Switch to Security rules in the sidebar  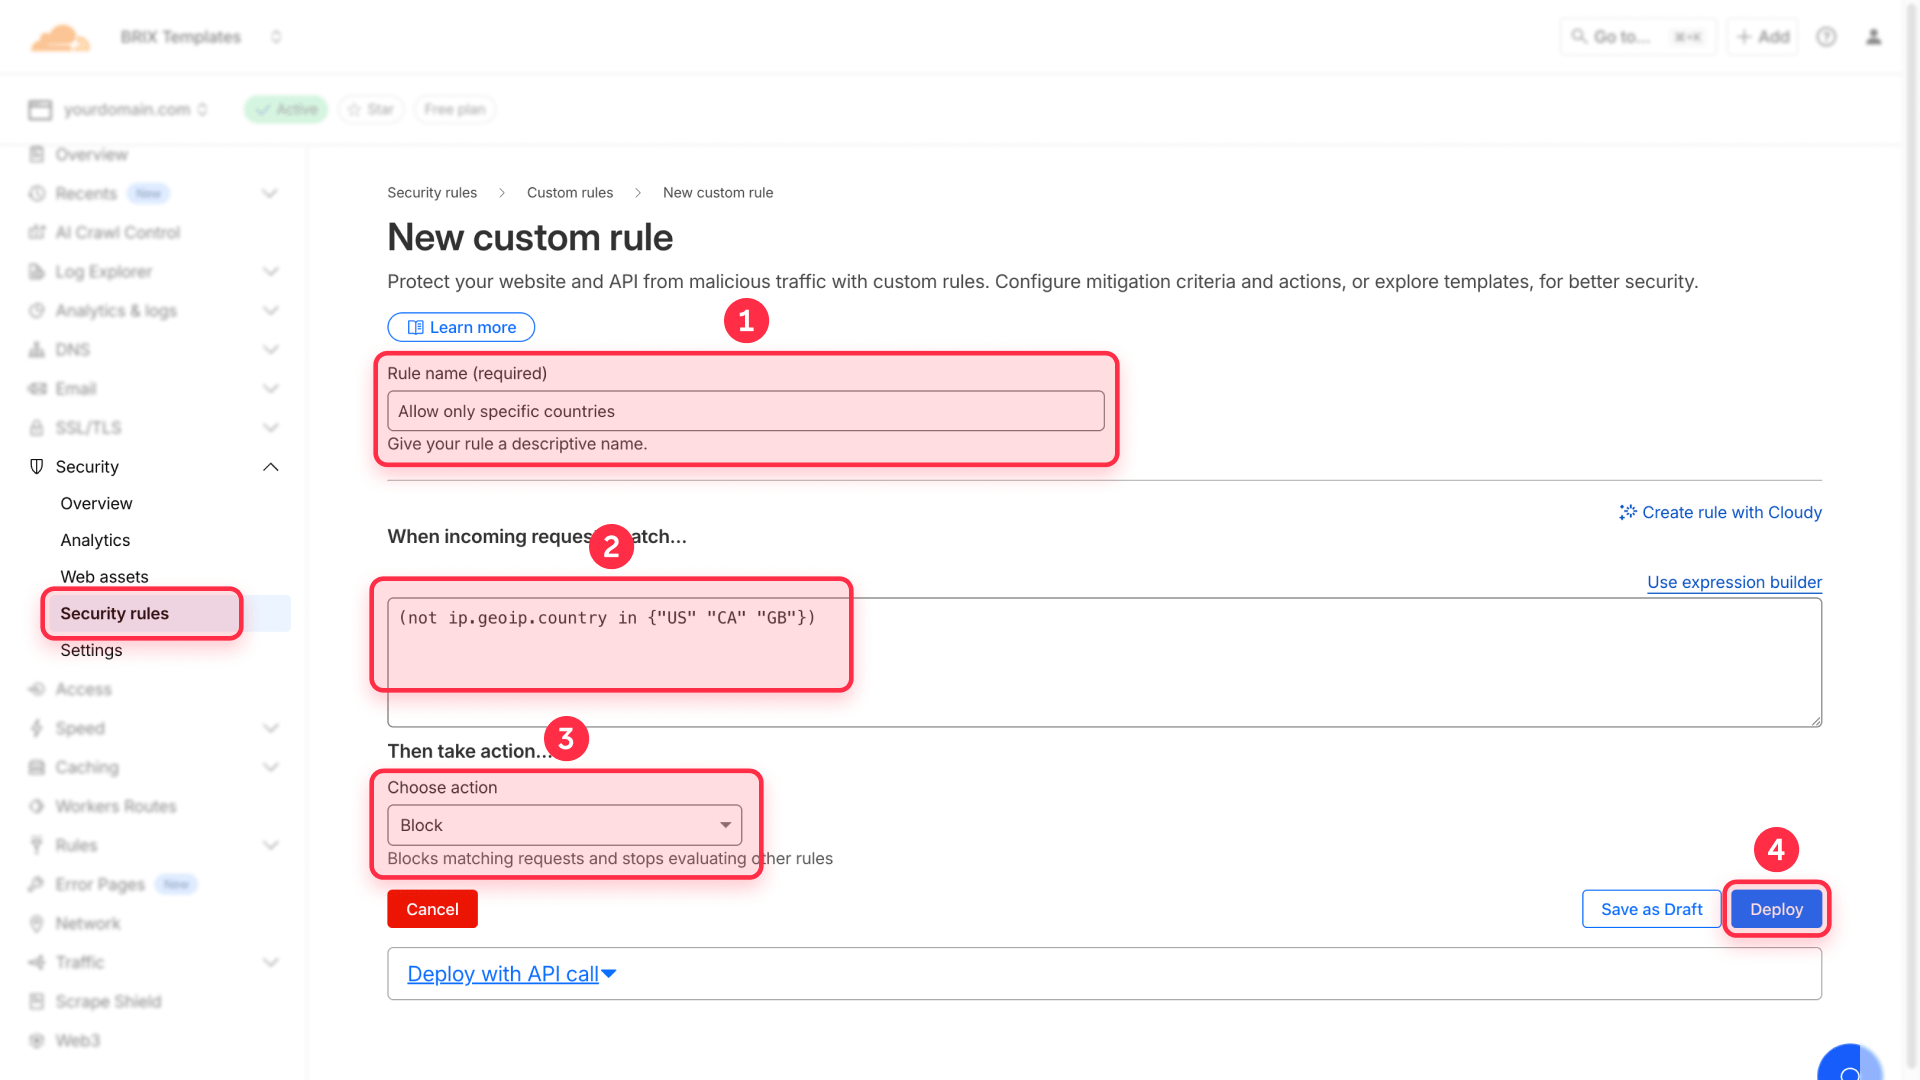(115, 613)
